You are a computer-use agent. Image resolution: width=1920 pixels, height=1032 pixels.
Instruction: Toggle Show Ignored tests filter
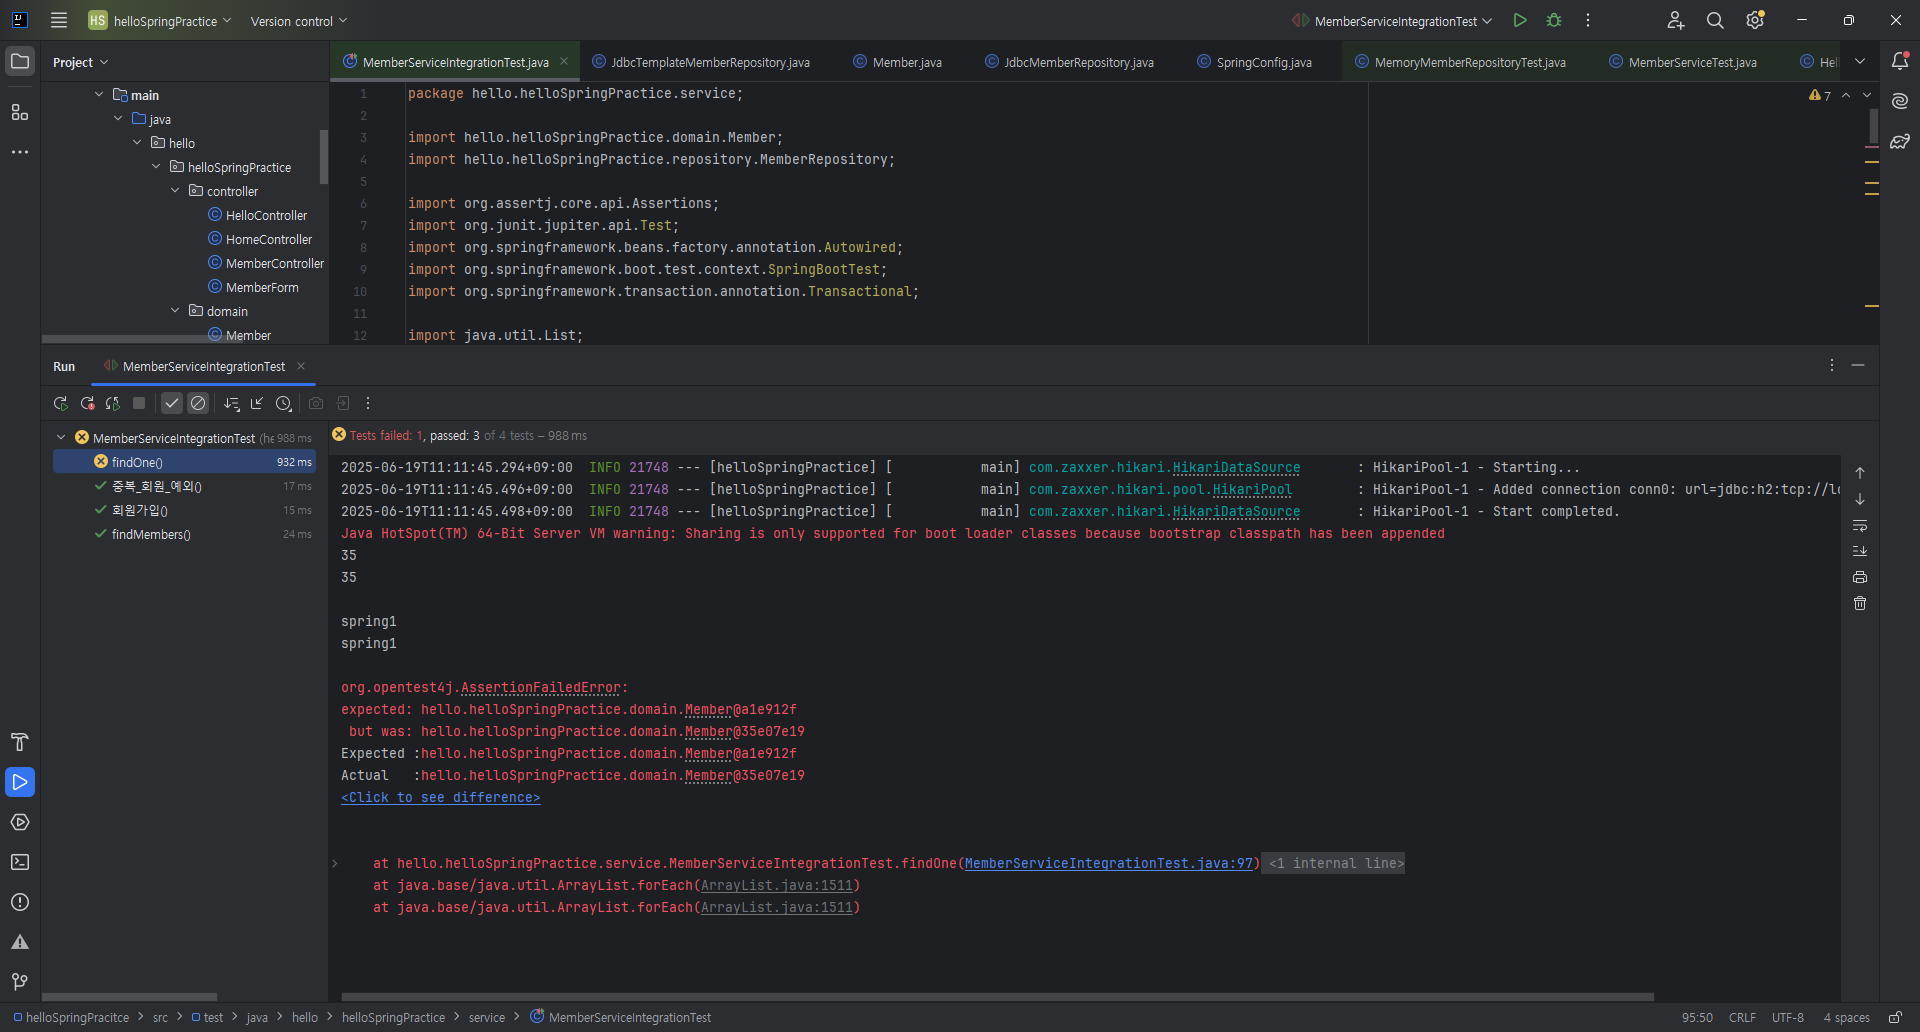[x=198, y=403]
